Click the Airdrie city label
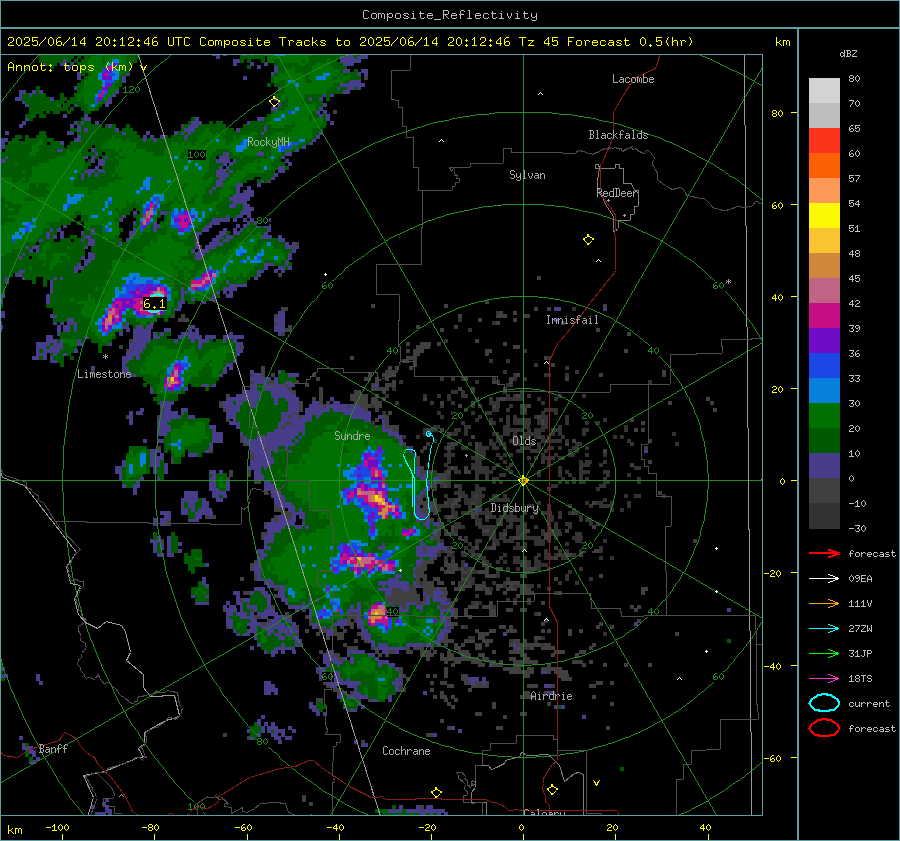 coord(551,696)
